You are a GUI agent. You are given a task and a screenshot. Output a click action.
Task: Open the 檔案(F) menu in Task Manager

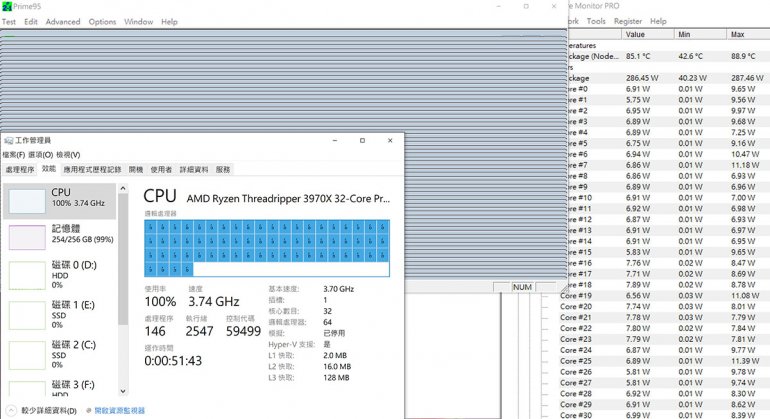14,155
